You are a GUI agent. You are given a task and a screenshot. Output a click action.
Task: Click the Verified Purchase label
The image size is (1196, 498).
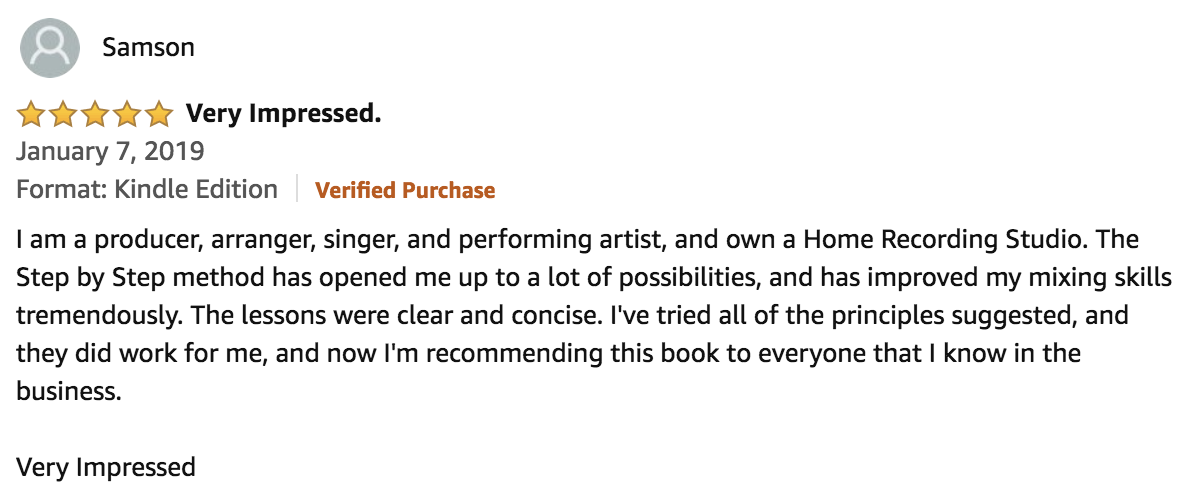405,190
